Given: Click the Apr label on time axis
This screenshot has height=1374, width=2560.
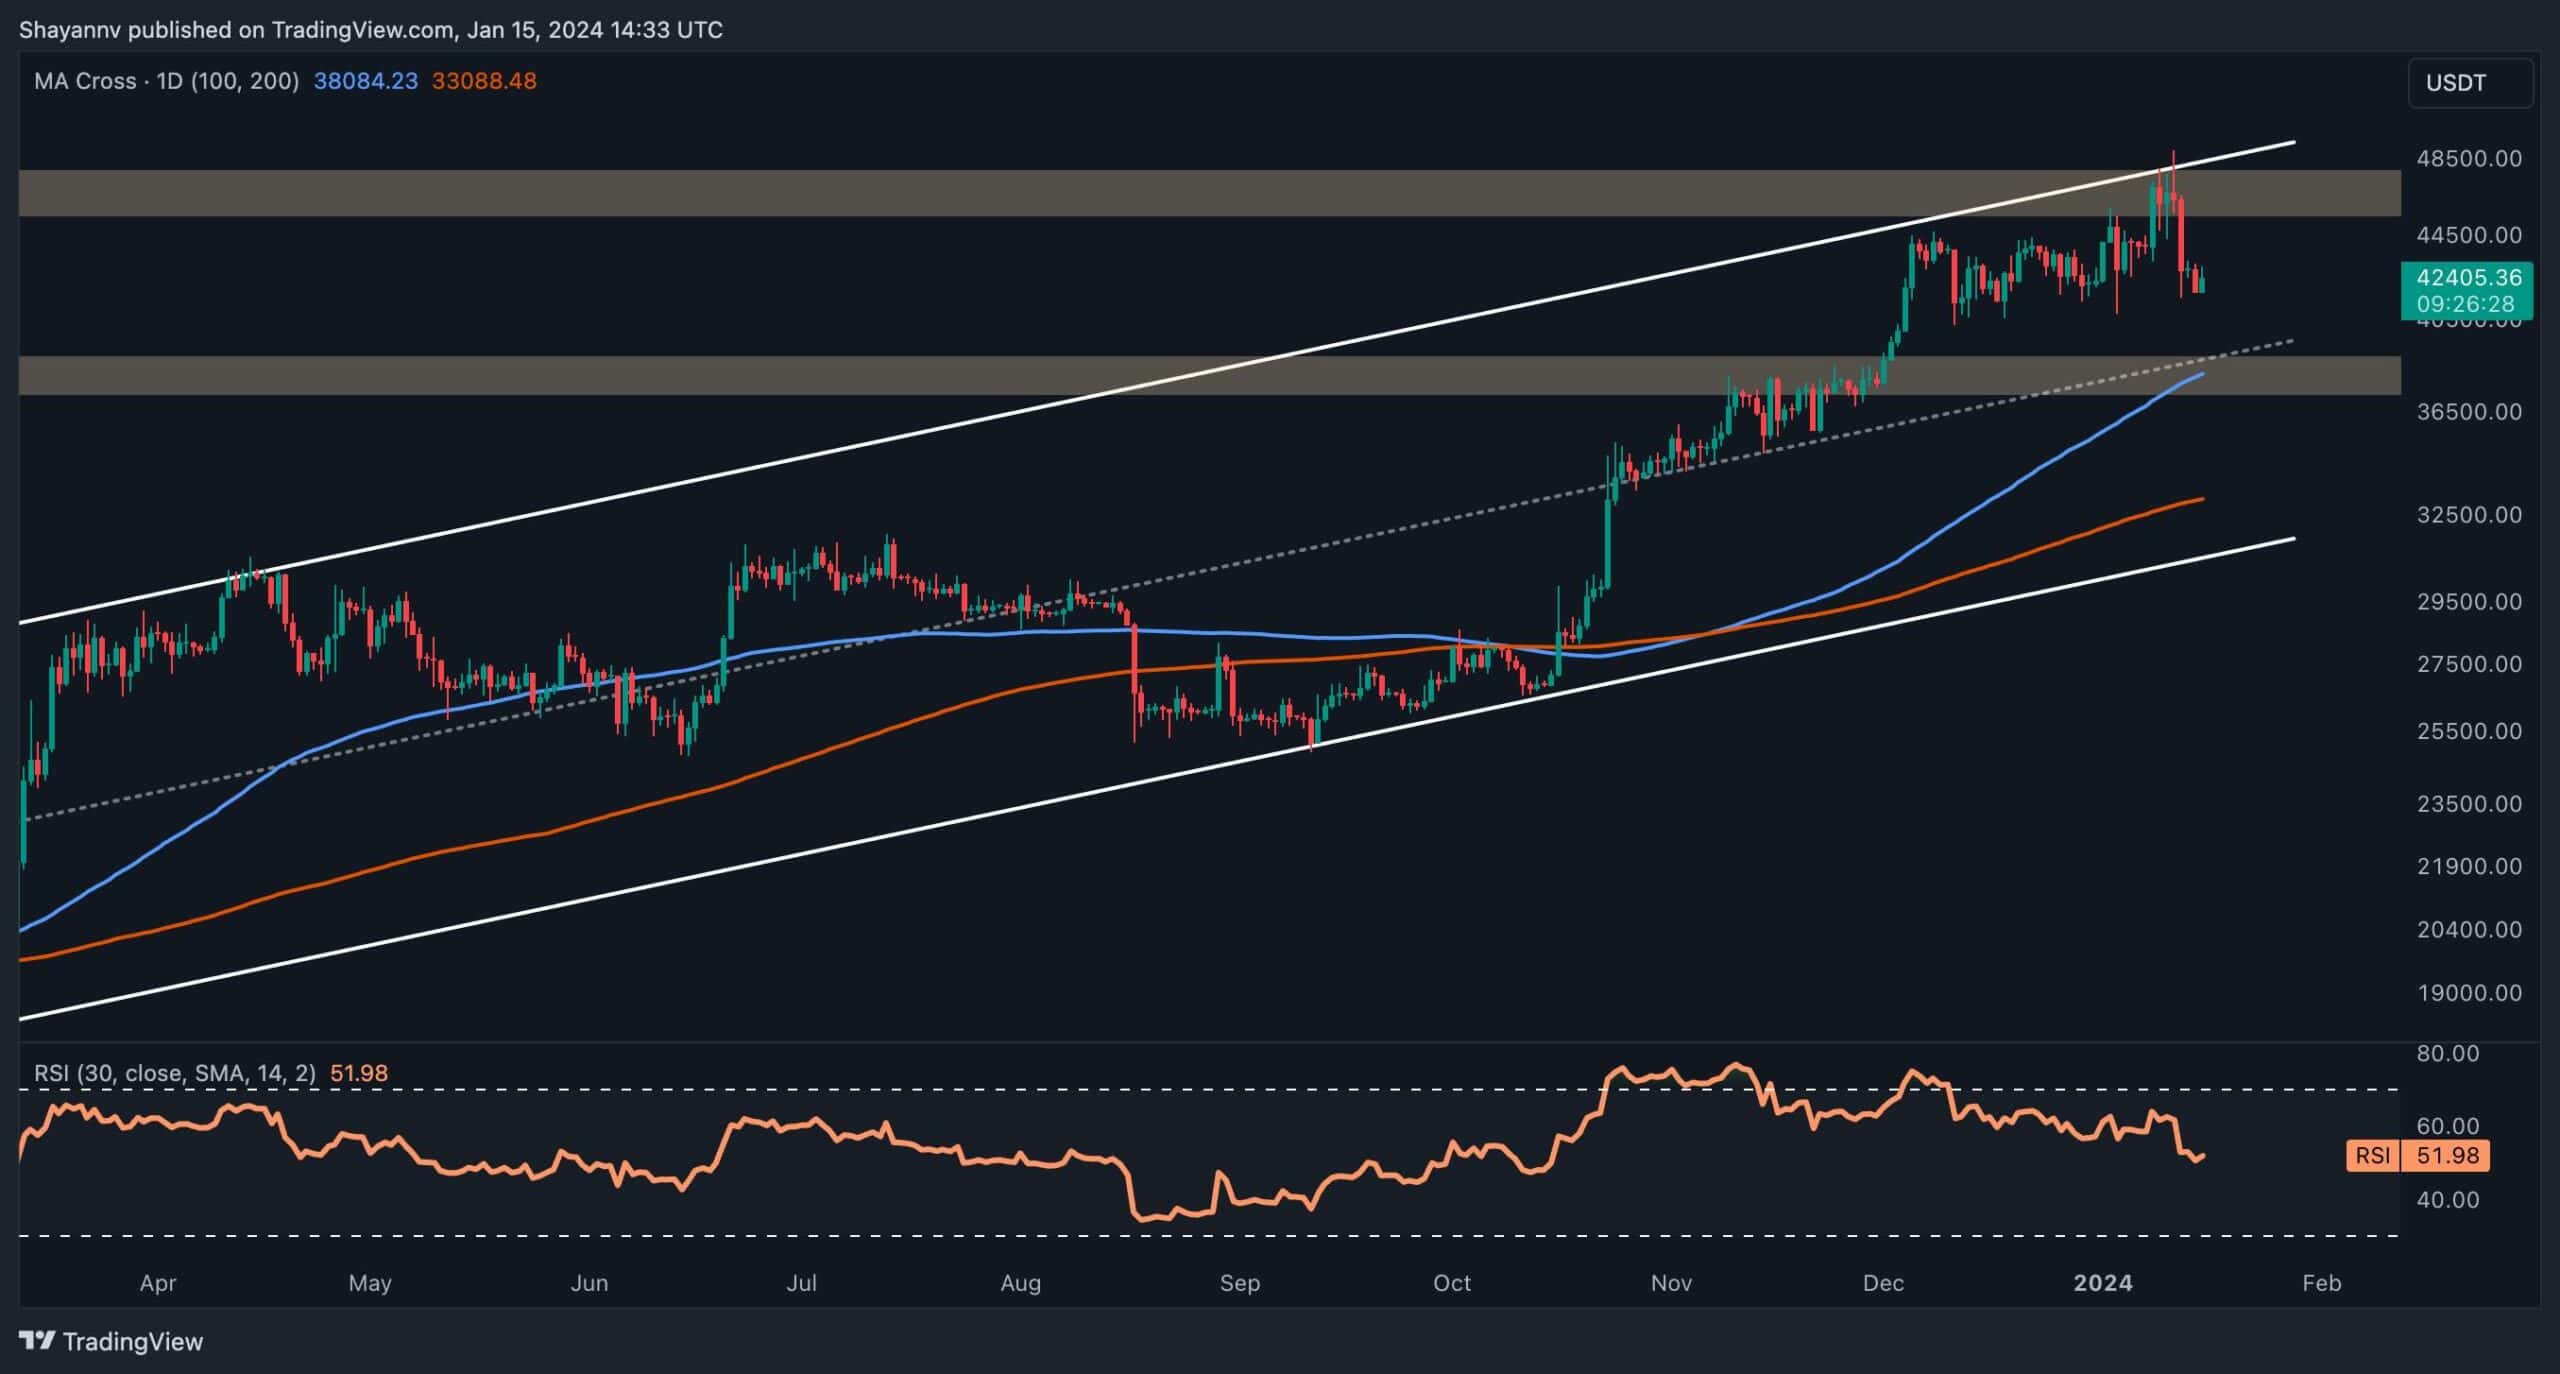Looking at the screenshot, I should pos(158,1283).
